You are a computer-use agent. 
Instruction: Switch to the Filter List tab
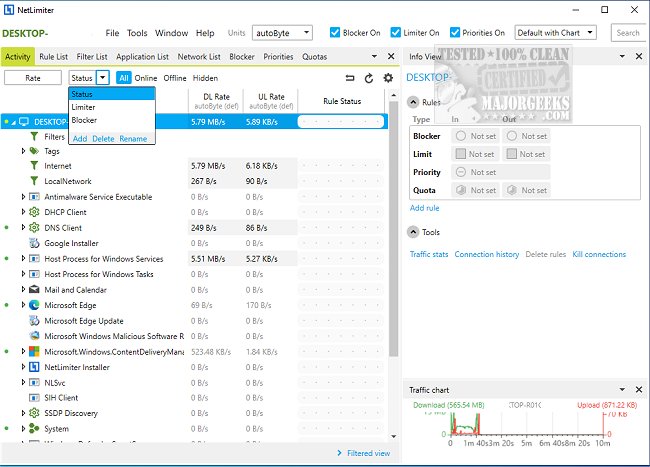tap(91, 57)
